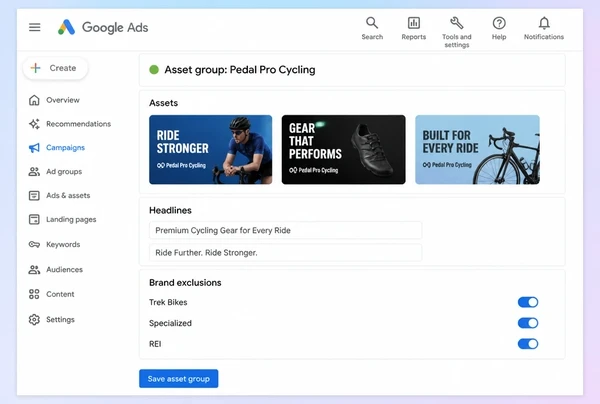Disable the Trek Bikes brand exclusion
This screenshot has height=404, width=600.
(x=528, y=302)
